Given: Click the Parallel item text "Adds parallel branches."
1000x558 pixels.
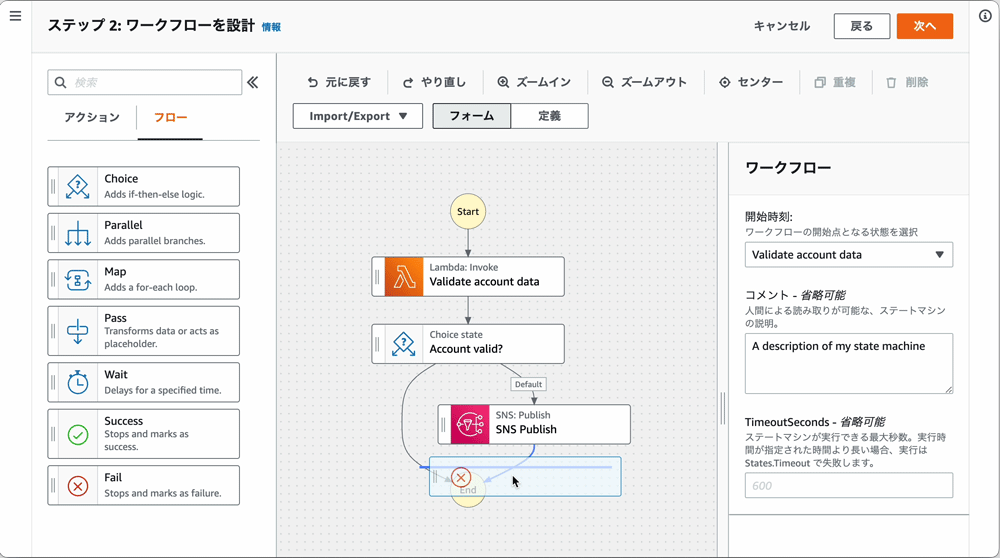Looking at the screenshot, I should [155, 241].
